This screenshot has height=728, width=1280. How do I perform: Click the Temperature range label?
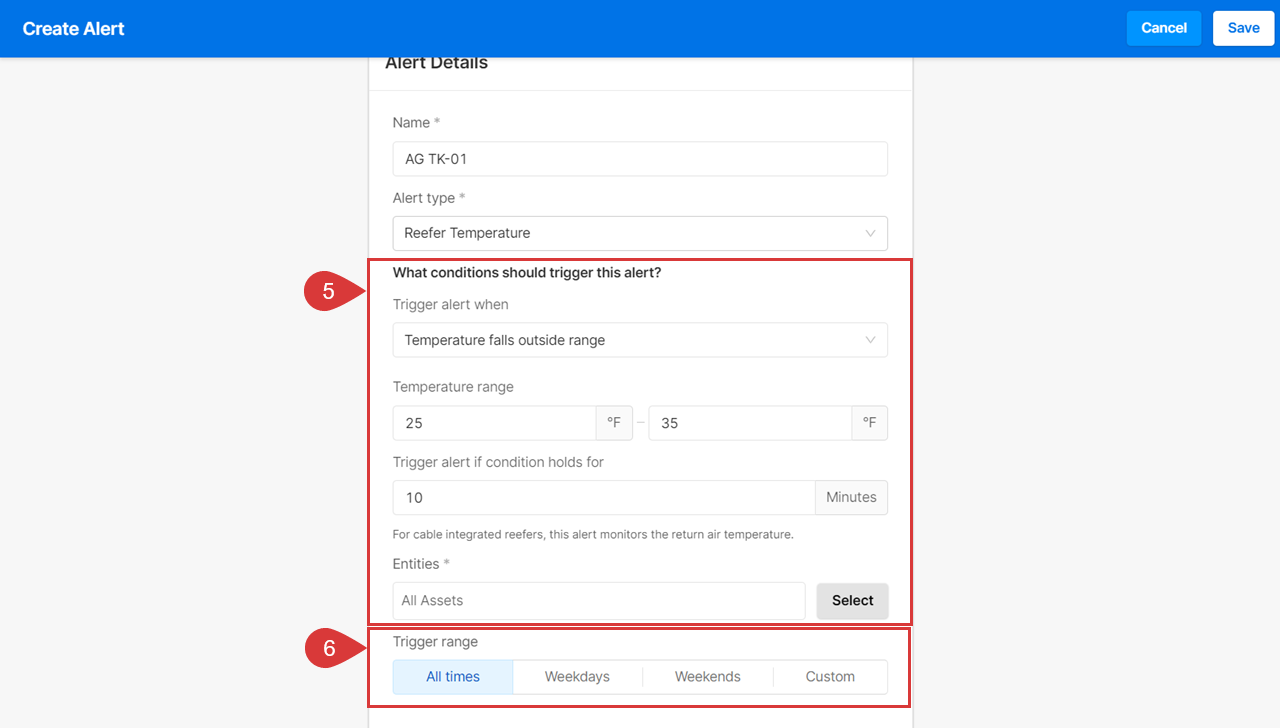click(x=453, y=387)
